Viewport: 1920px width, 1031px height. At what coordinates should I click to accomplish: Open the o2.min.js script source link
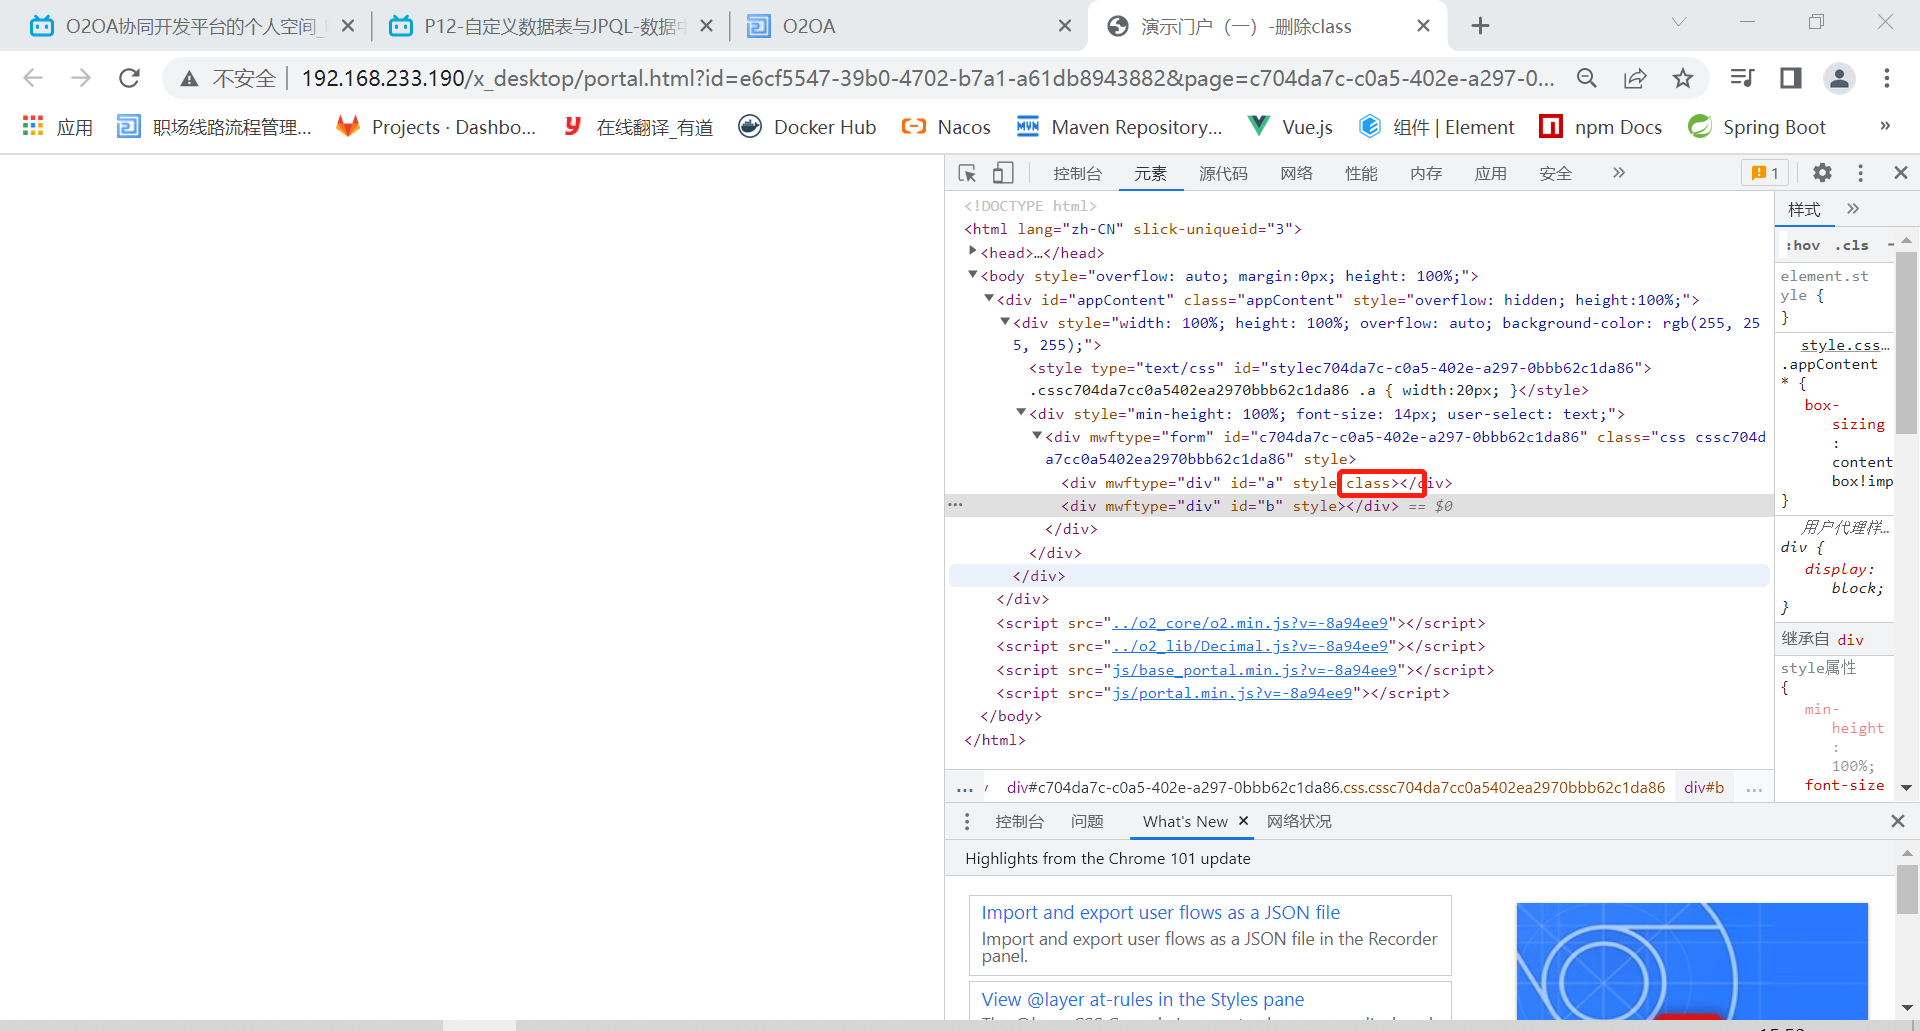(x=1250, y=623)
